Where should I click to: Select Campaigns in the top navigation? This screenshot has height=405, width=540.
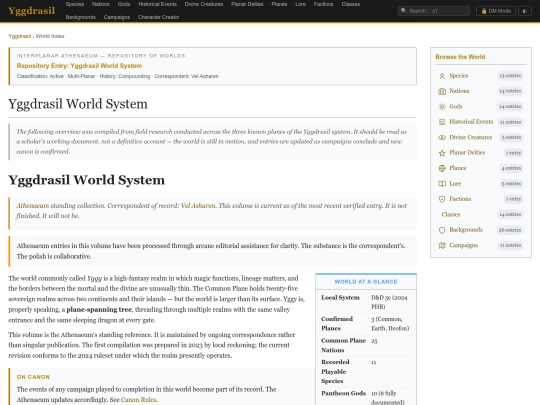[117, 17]
